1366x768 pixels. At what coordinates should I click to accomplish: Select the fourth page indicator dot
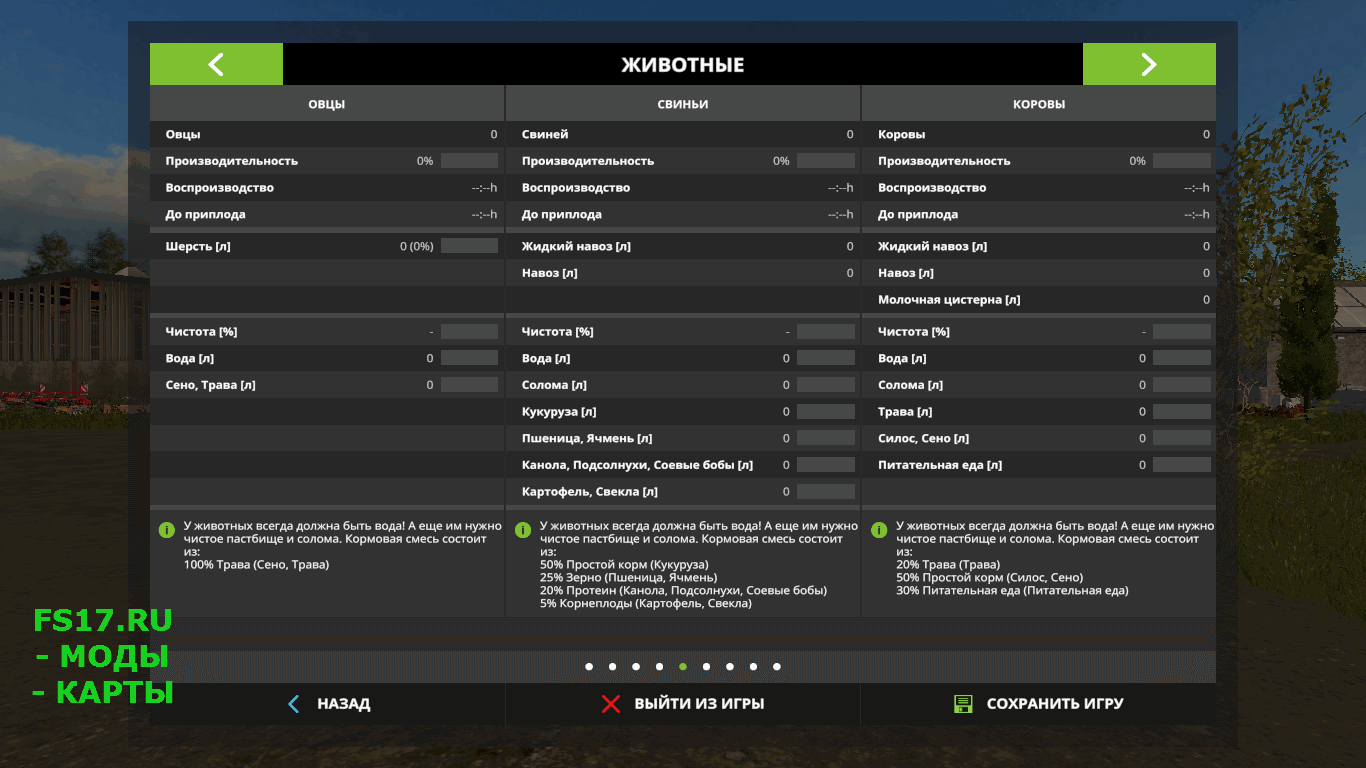click(x=659, y=666)
